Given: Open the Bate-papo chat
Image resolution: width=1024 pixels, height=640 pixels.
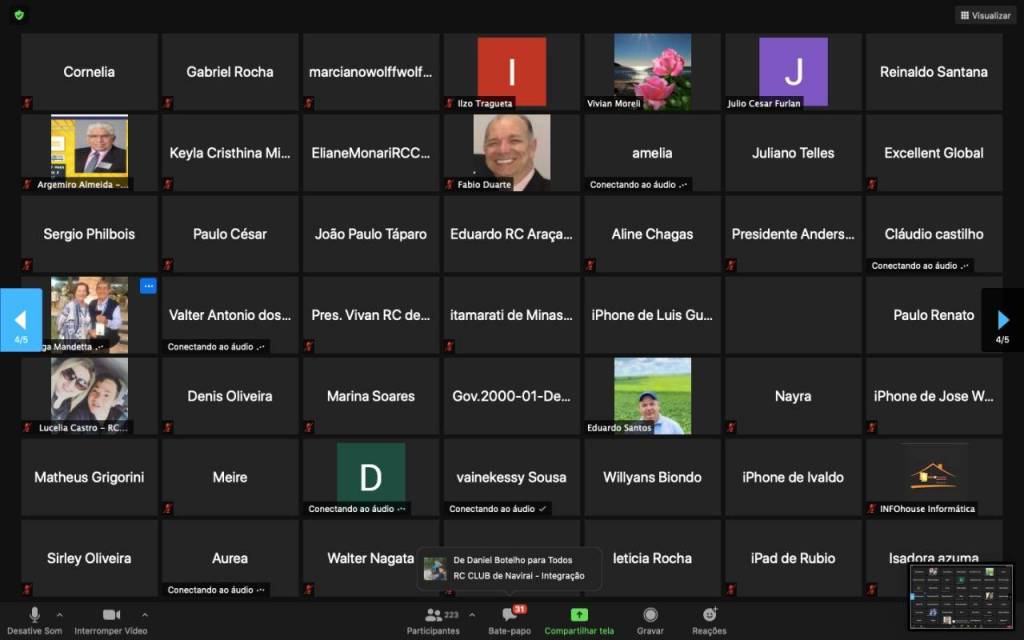Looking at the screenshot, I should click(x=509, y=615).
